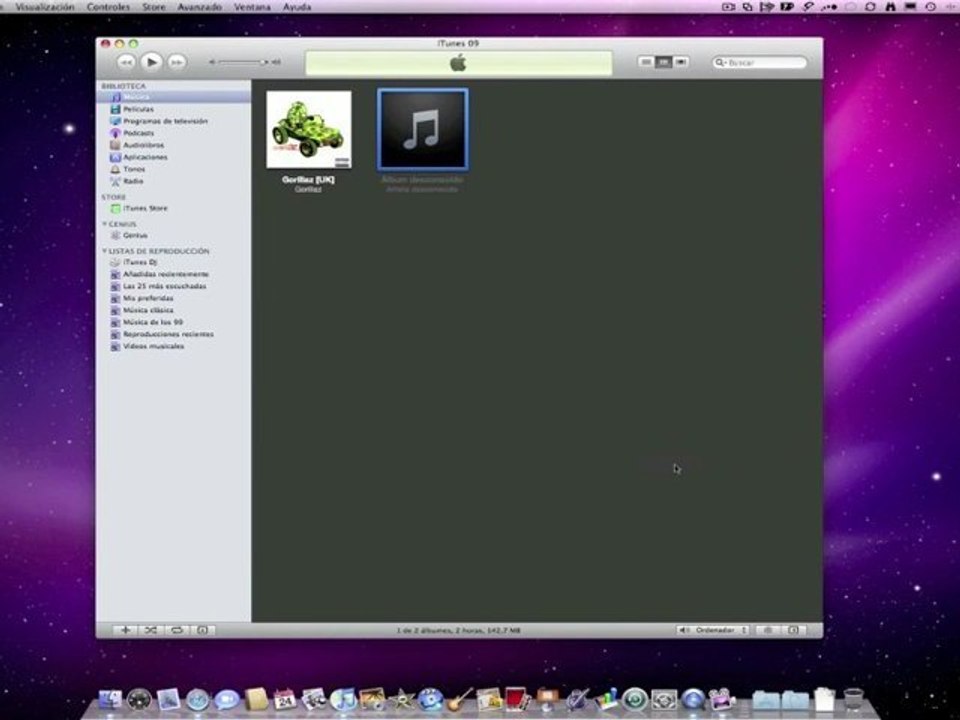Open GarageBand guitar icon in Dock

(x=460, y=699)
